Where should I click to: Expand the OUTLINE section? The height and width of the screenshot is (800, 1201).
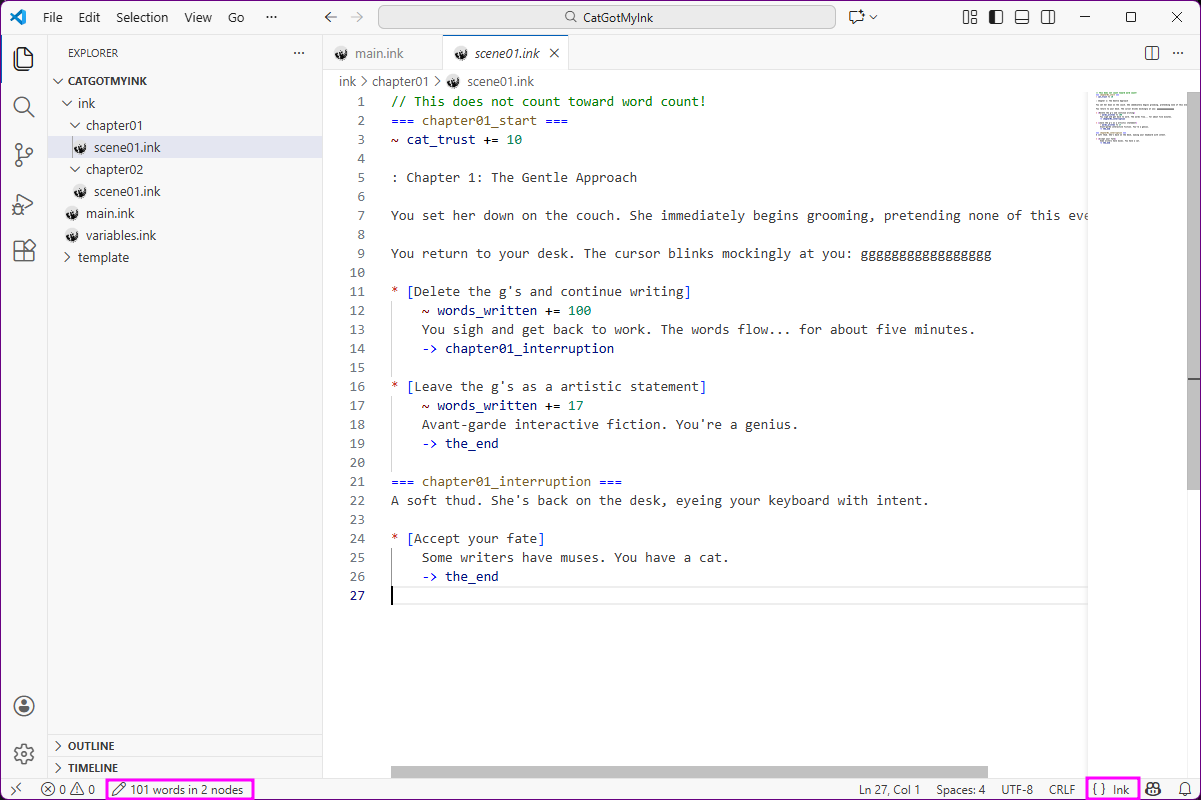91,745
